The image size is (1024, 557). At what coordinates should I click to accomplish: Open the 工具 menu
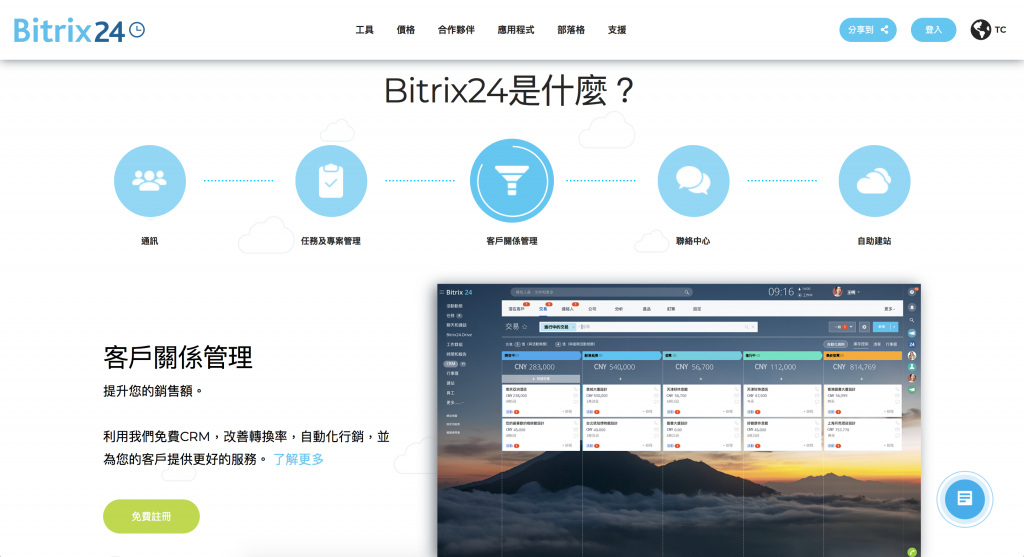click(364, 30)
